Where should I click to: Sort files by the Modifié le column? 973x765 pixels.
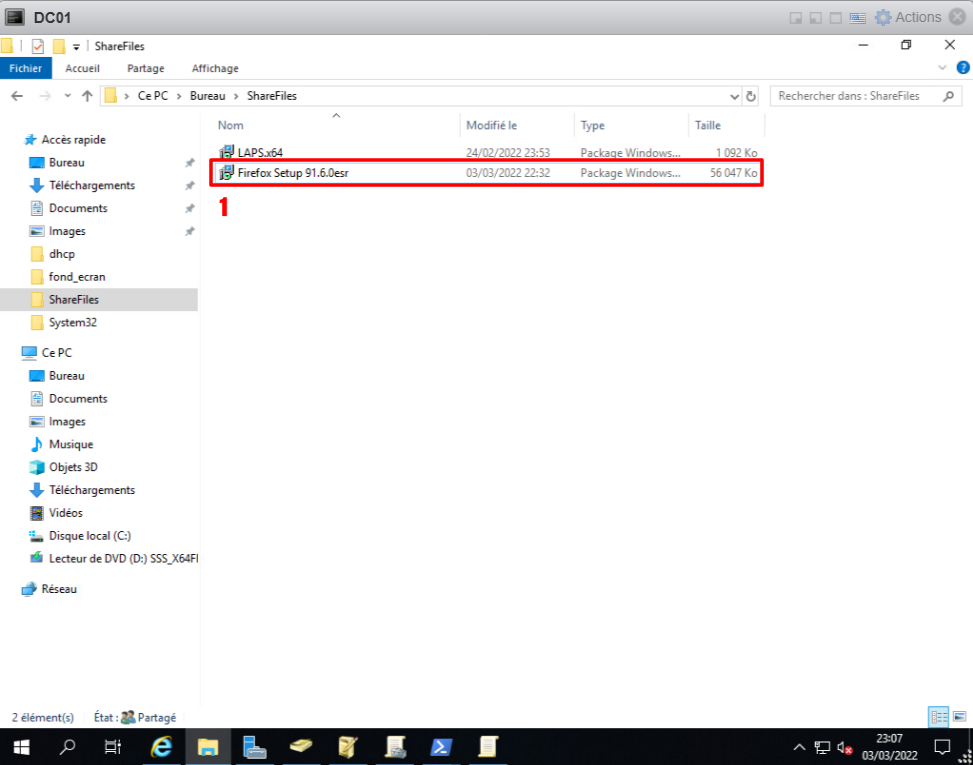491,125
